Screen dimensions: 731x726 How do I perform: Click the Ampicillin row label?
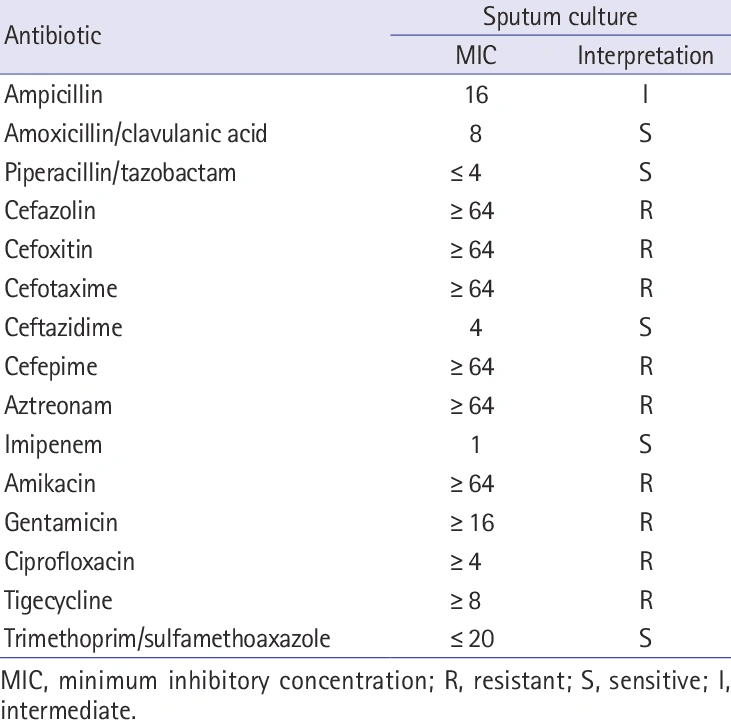pos(54,95)
